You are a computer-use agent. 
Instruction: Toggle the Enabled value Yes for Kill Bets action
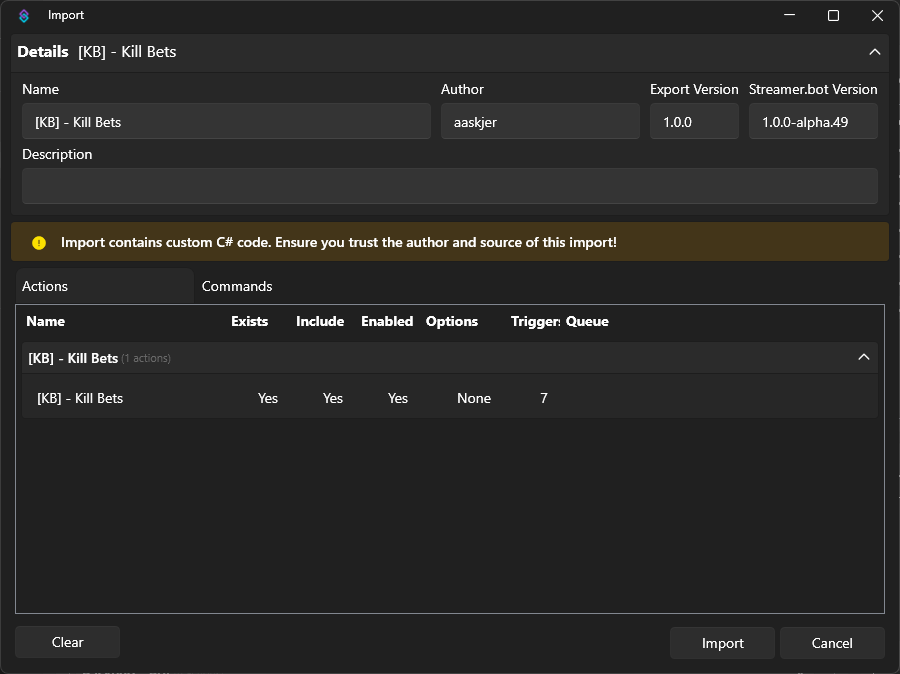click(x=398, y=398)
